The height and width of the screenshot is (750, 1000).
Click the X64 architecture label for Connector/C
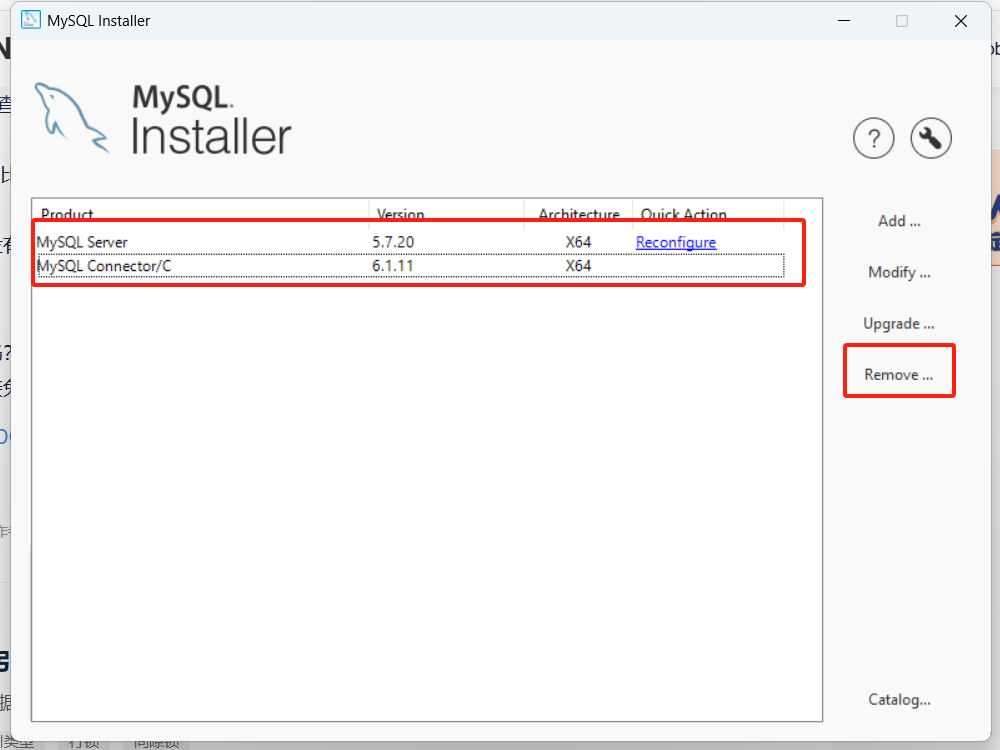(578, 266)
